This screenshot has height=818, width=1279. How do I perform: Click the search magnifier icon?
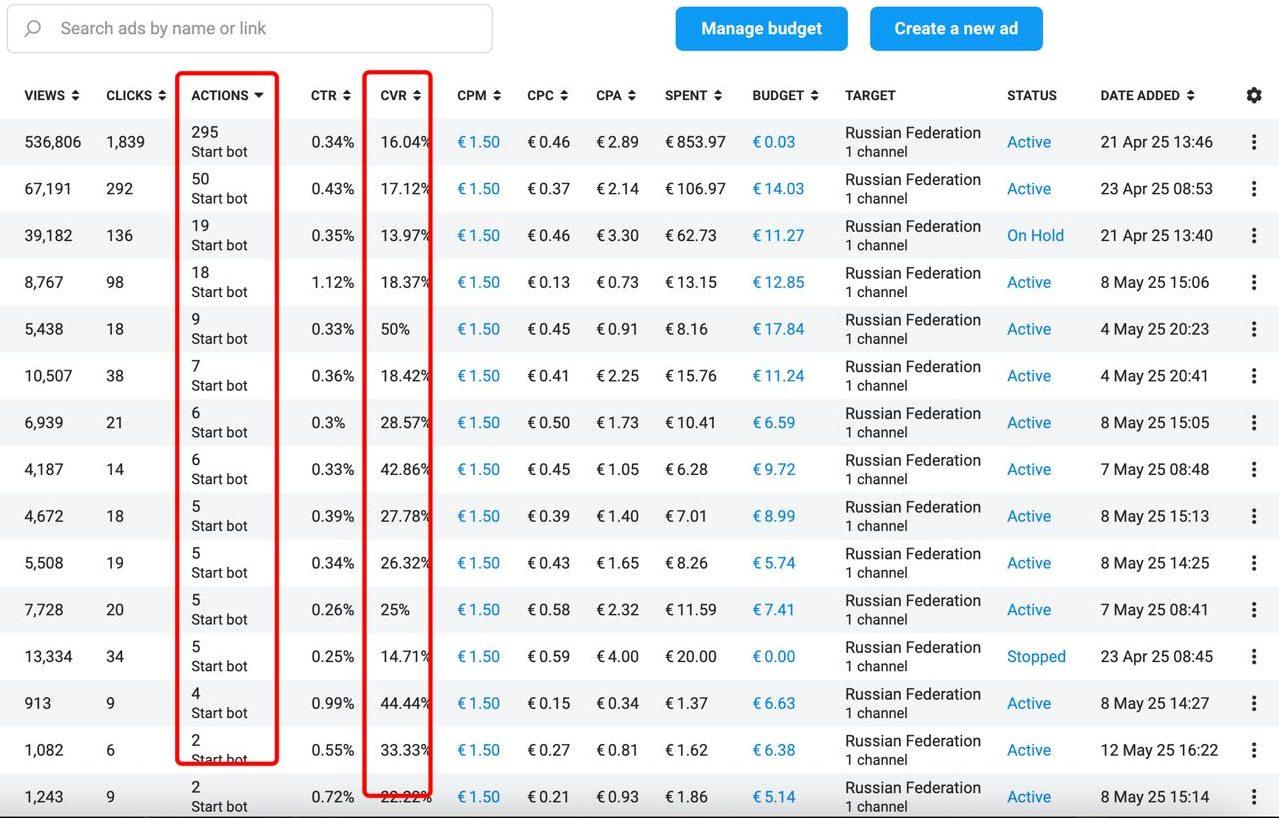click(x=33, y=29)
